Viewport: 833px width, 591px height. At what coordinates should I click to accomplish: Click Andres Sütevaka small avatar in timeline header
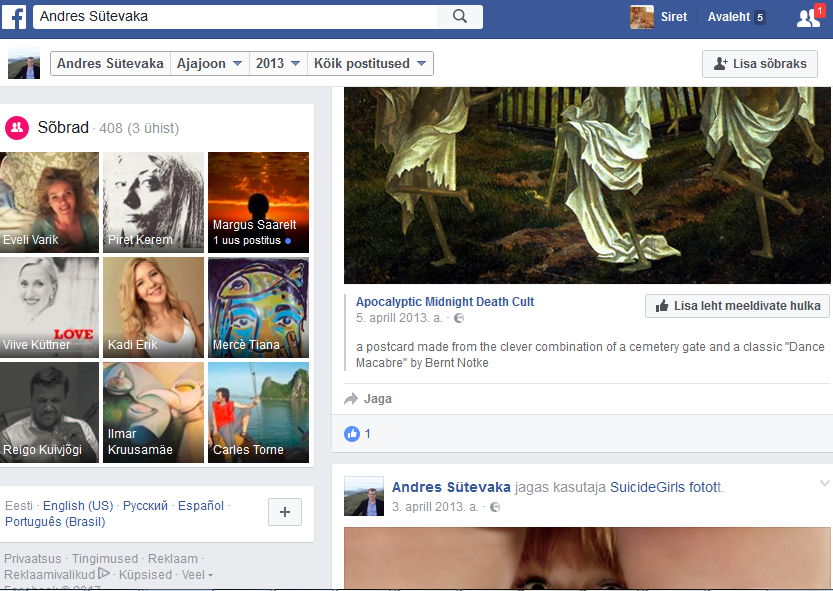(x=24, y=63)
